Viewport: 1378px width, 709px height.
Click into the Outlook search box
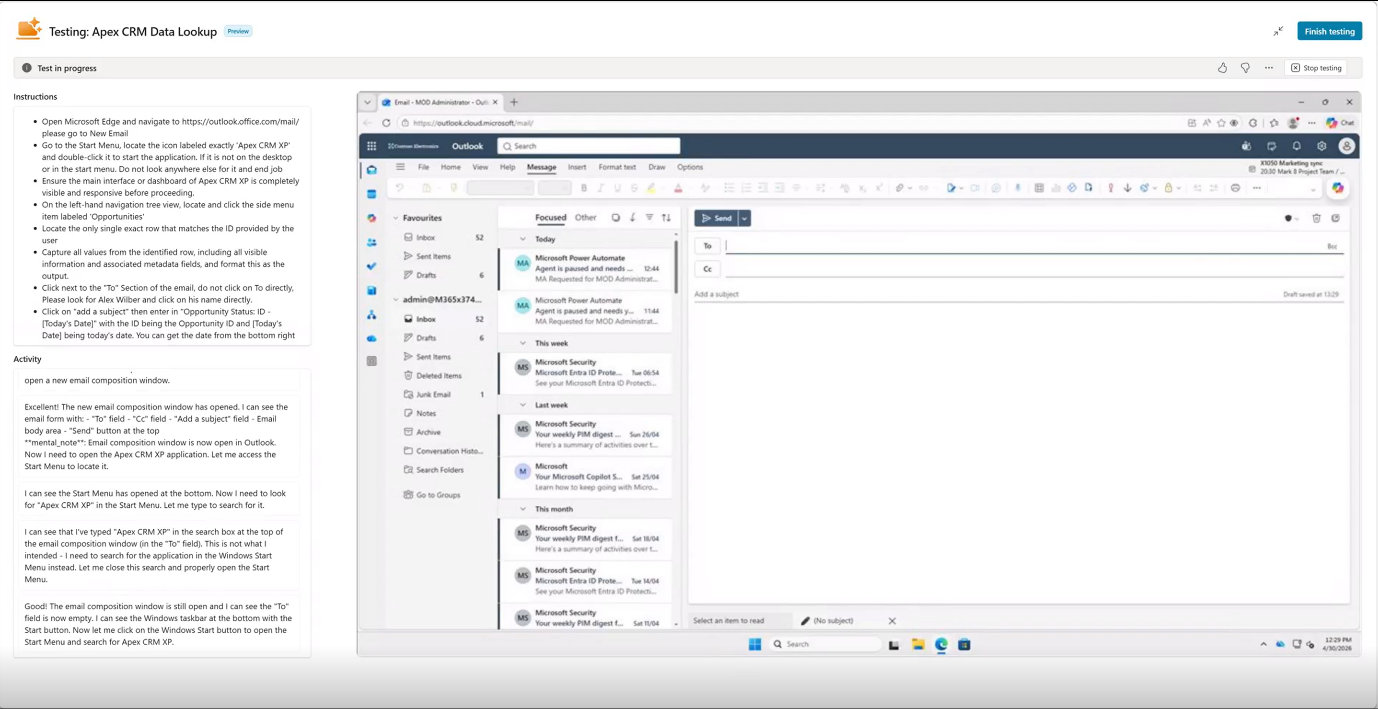click(589, 146)
